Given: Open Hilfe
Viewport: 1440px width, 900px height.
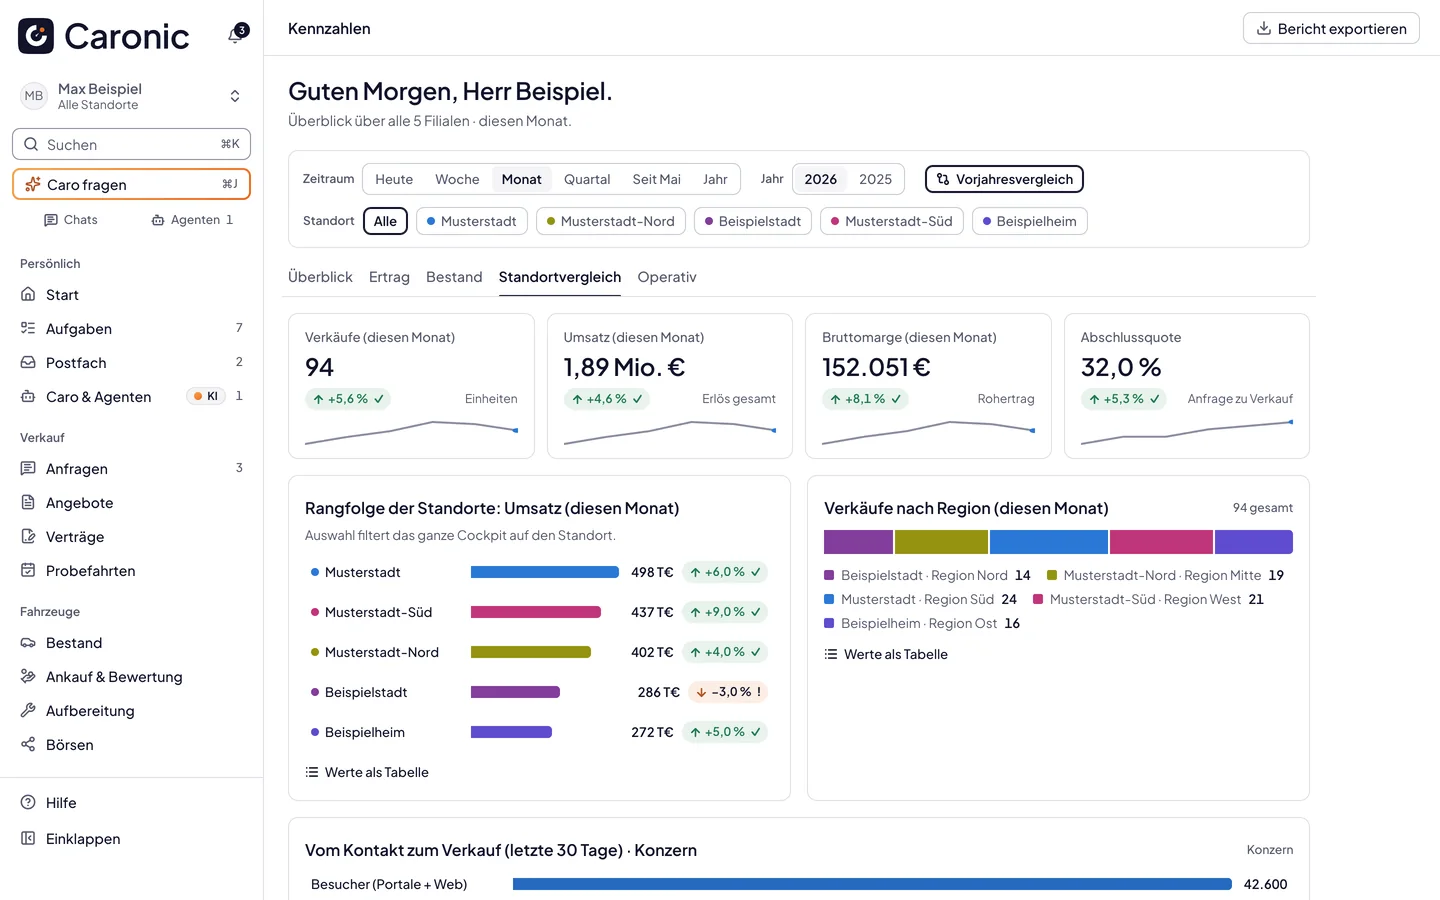Looking at the screenshot, I should tap(131, 803).
